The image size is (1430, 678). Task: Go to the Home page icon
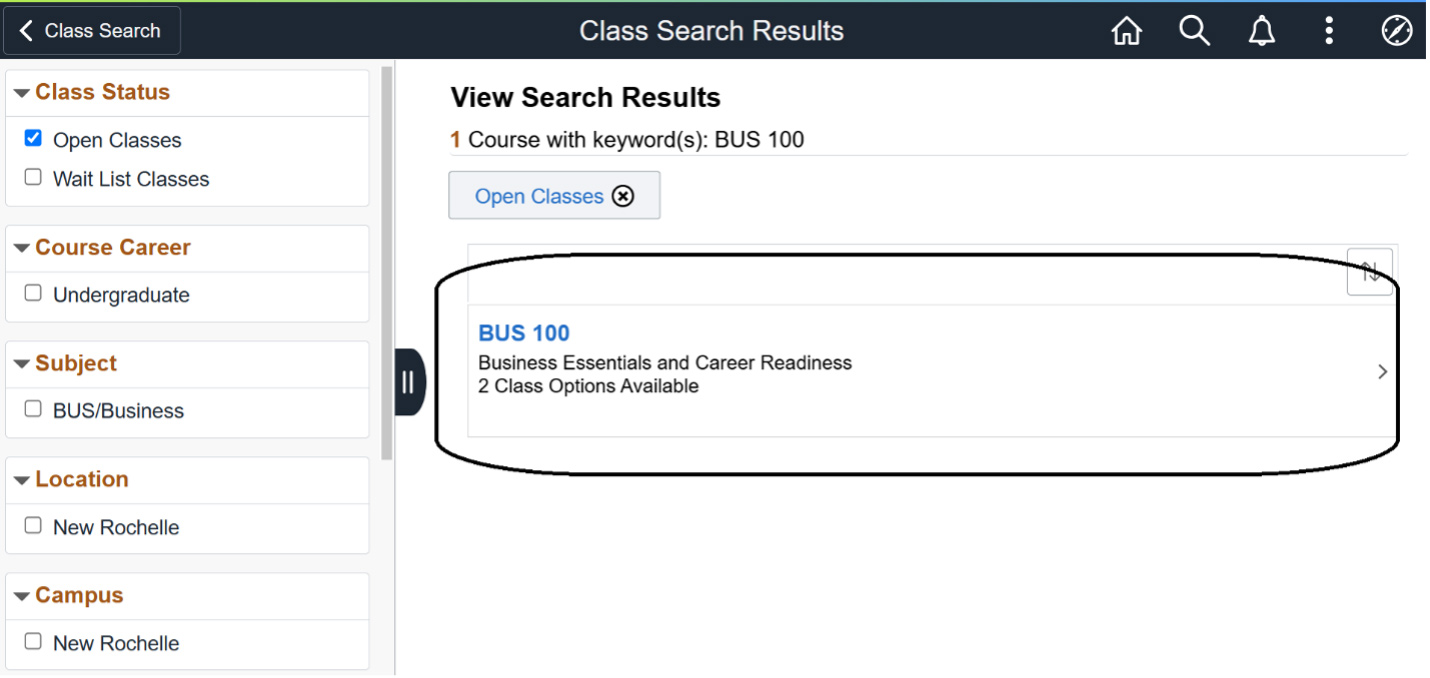(x=1126, y=31)
